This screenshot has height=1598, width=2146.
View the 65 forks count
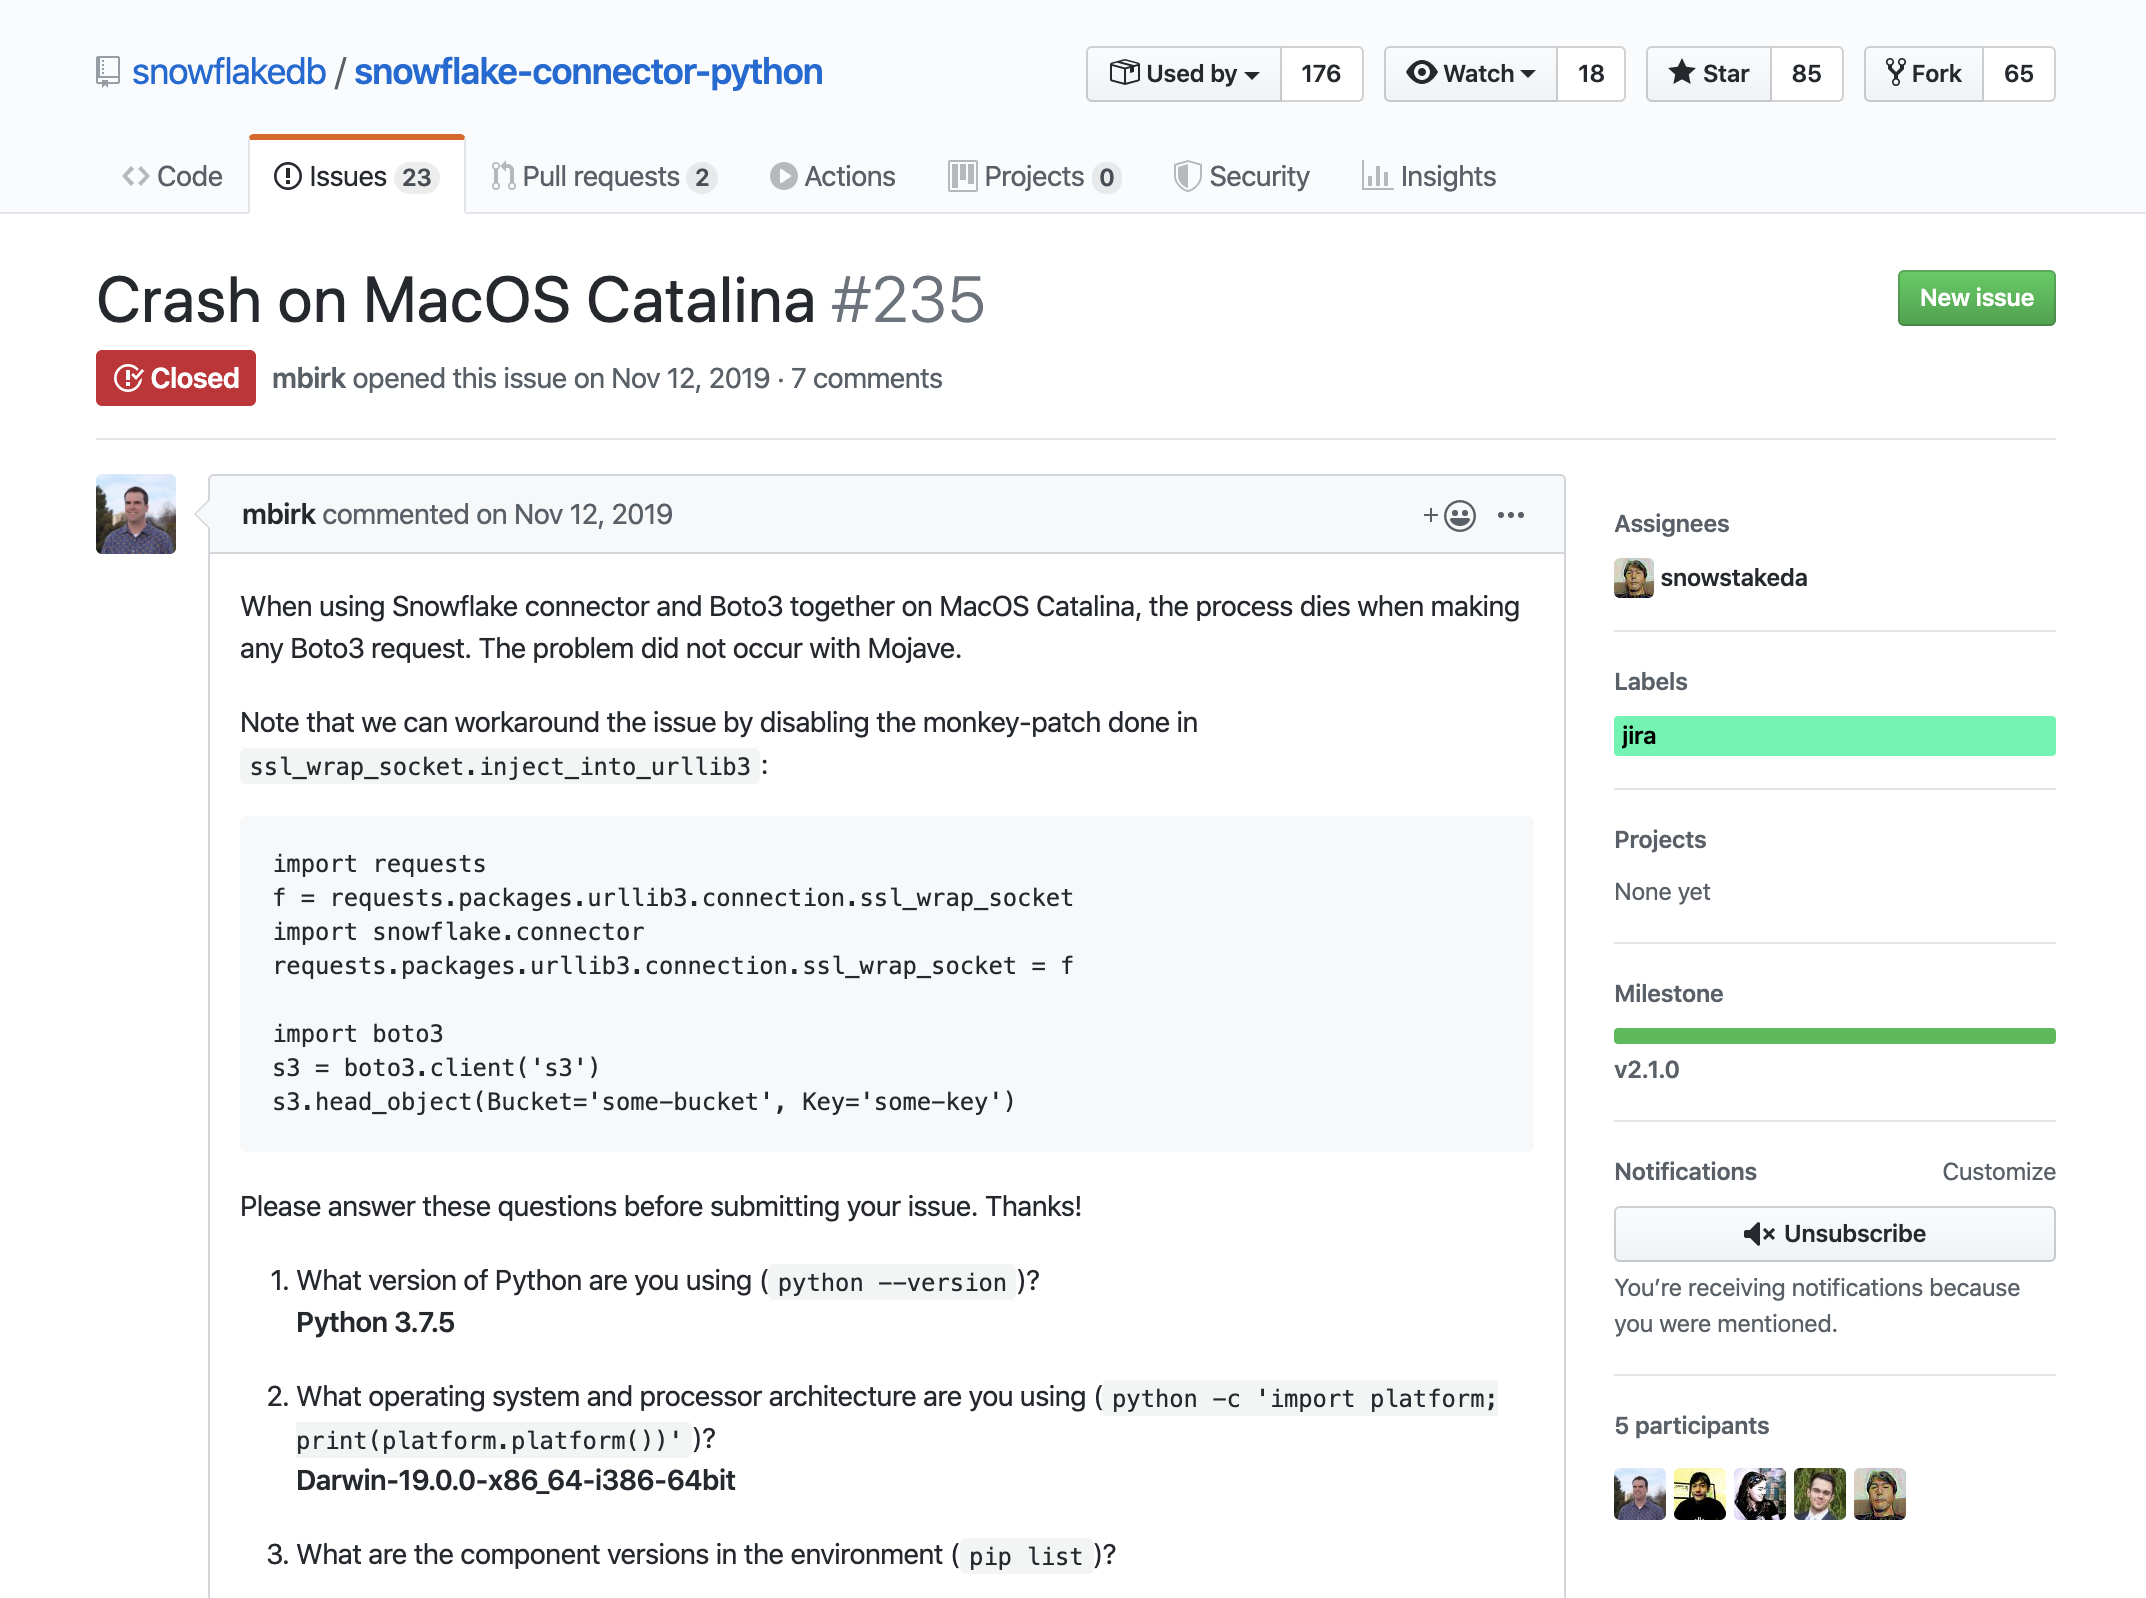(2018, 74)
